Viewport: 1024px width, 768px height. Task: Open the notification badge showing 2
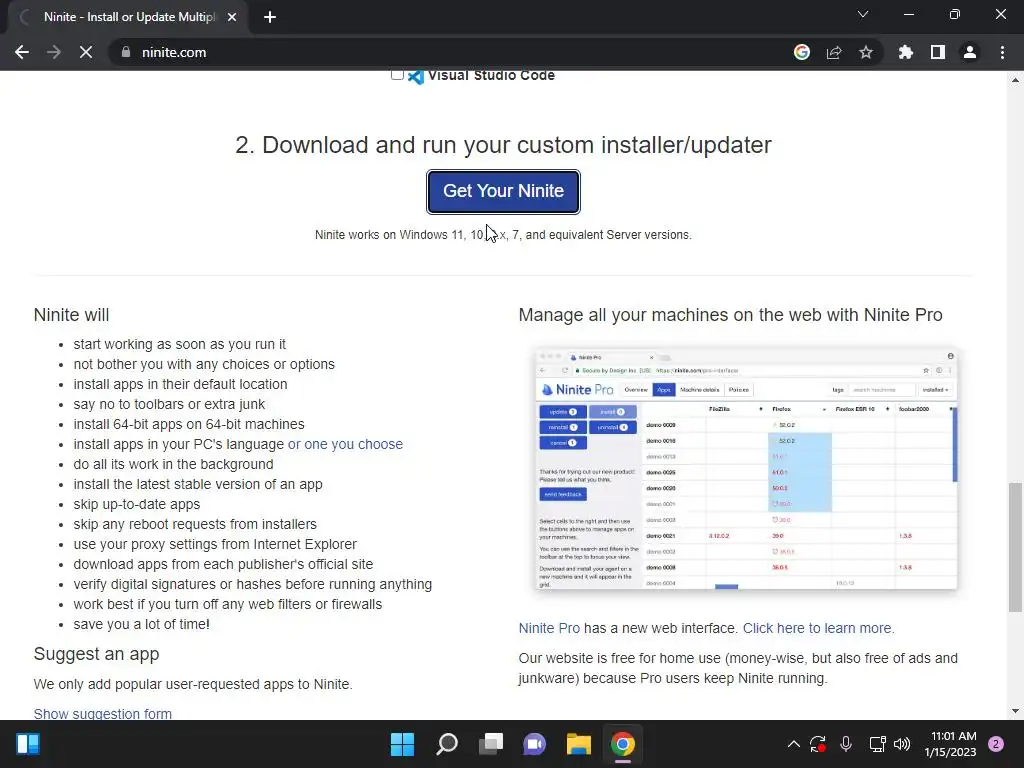[x=996, y=744]
